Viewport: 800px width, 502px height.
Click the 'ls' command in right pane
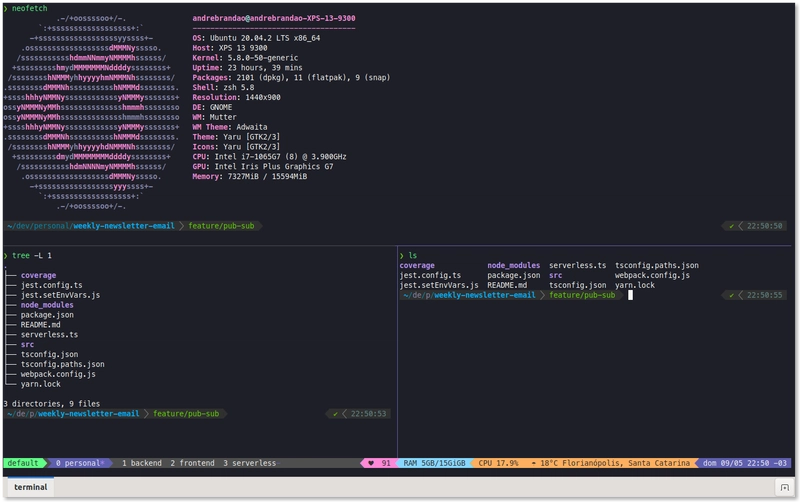[412, 256]
